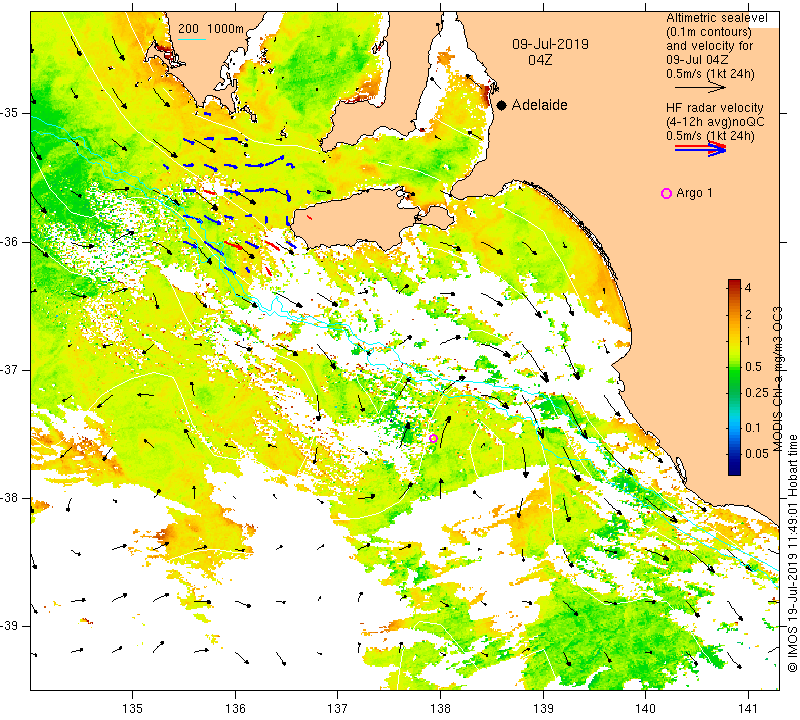Click the colorbar value label 4
Screen dimensions: 800x720
coord(748,288)
